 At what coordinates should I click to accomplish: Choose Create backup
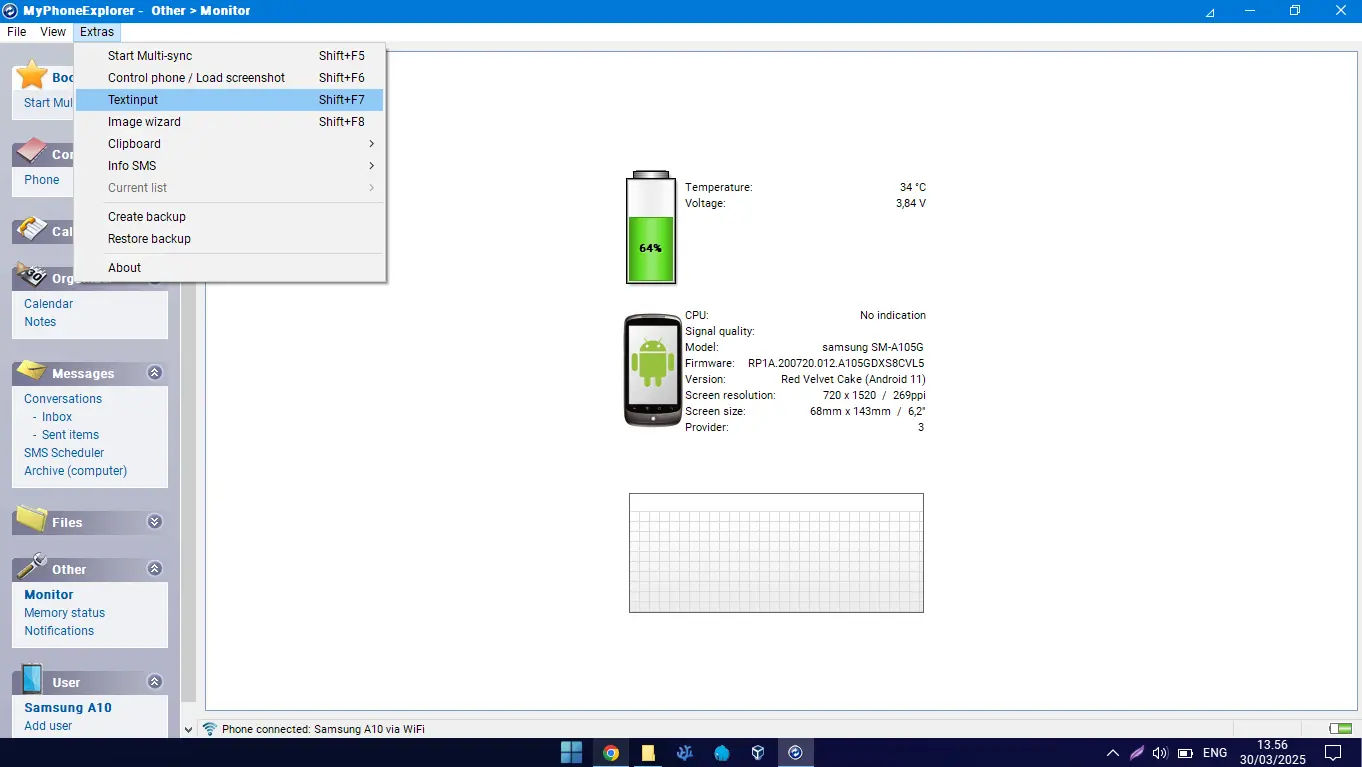(229, 217)
